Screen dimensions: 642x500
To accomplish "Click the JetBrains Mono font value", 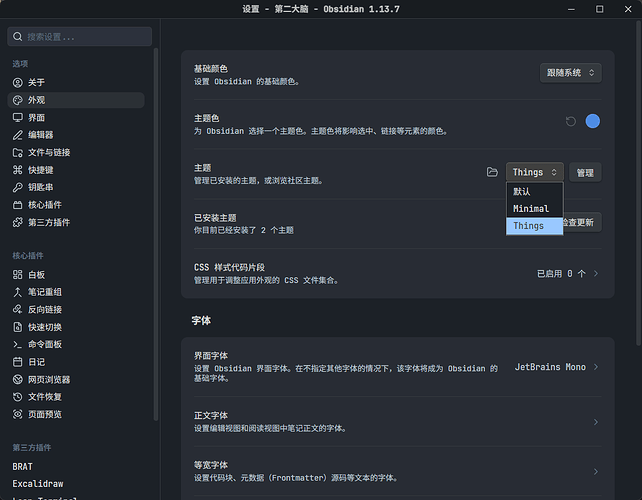I will (x=550, y=367).
